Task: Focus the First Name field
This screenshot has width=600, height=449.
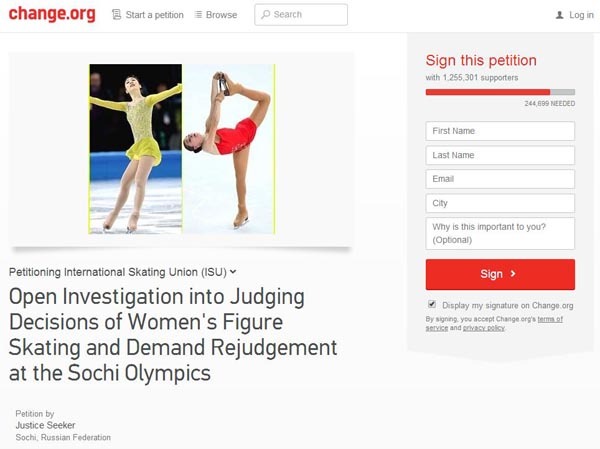Action: [500, 131]
